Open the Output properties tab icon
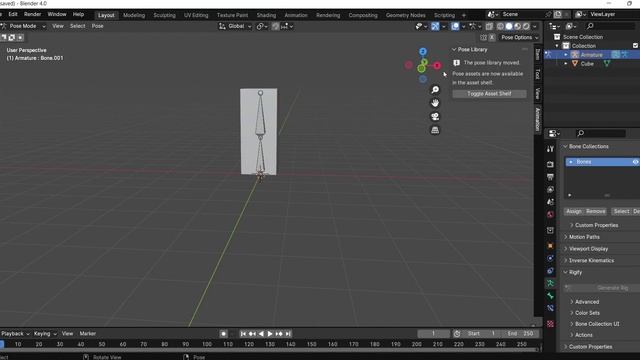 550,177
